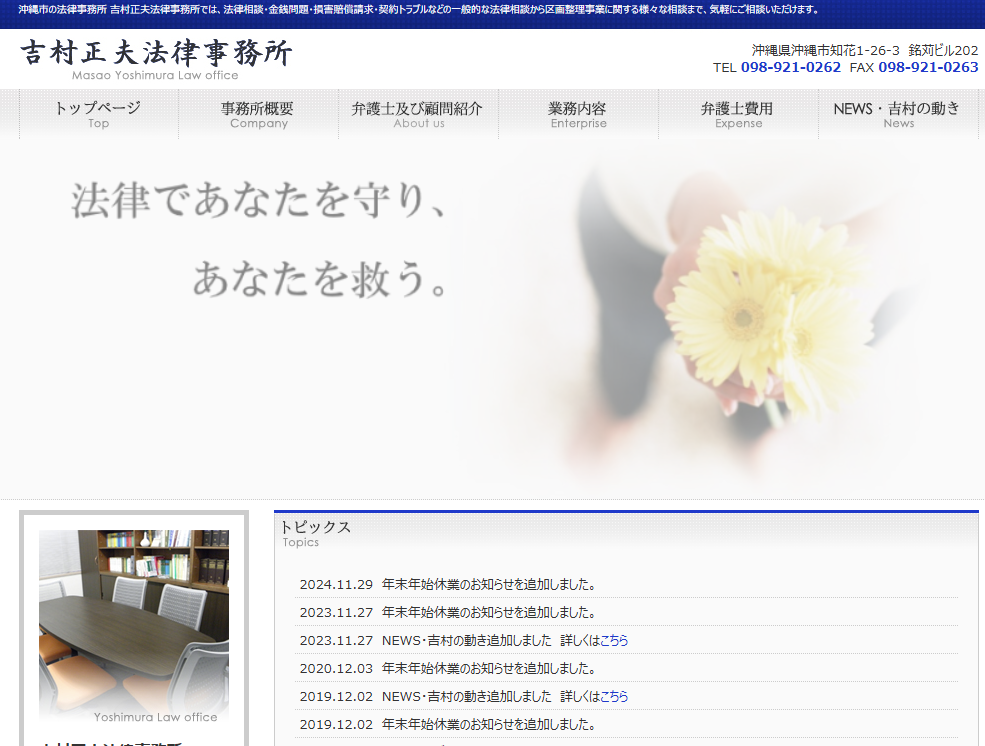985x746 pixels.
Task: Select the 業務内容 (Enterprise) menu item
Action: click(578, 115)
